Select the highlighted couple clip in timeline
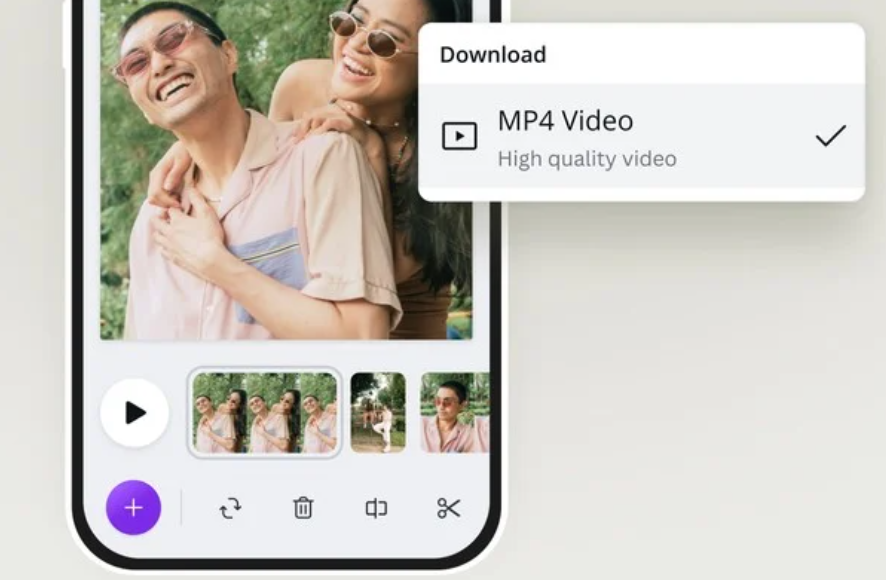Image resolution: width=886 pixels, height=580 pixels. [264, 413]
